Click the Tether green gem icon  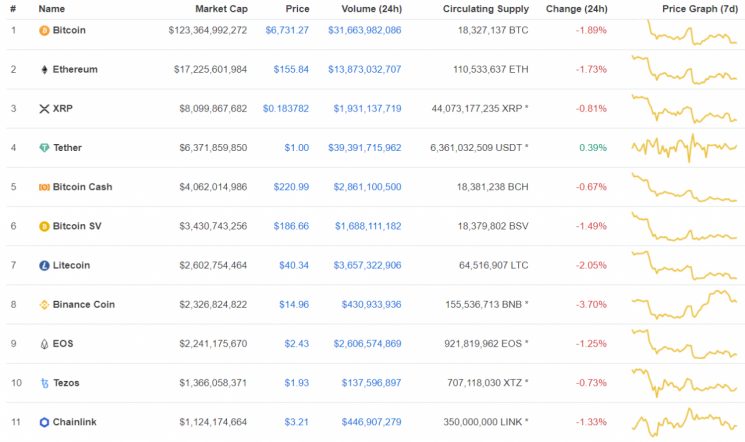pyautogui.click(x=44, y=148)
